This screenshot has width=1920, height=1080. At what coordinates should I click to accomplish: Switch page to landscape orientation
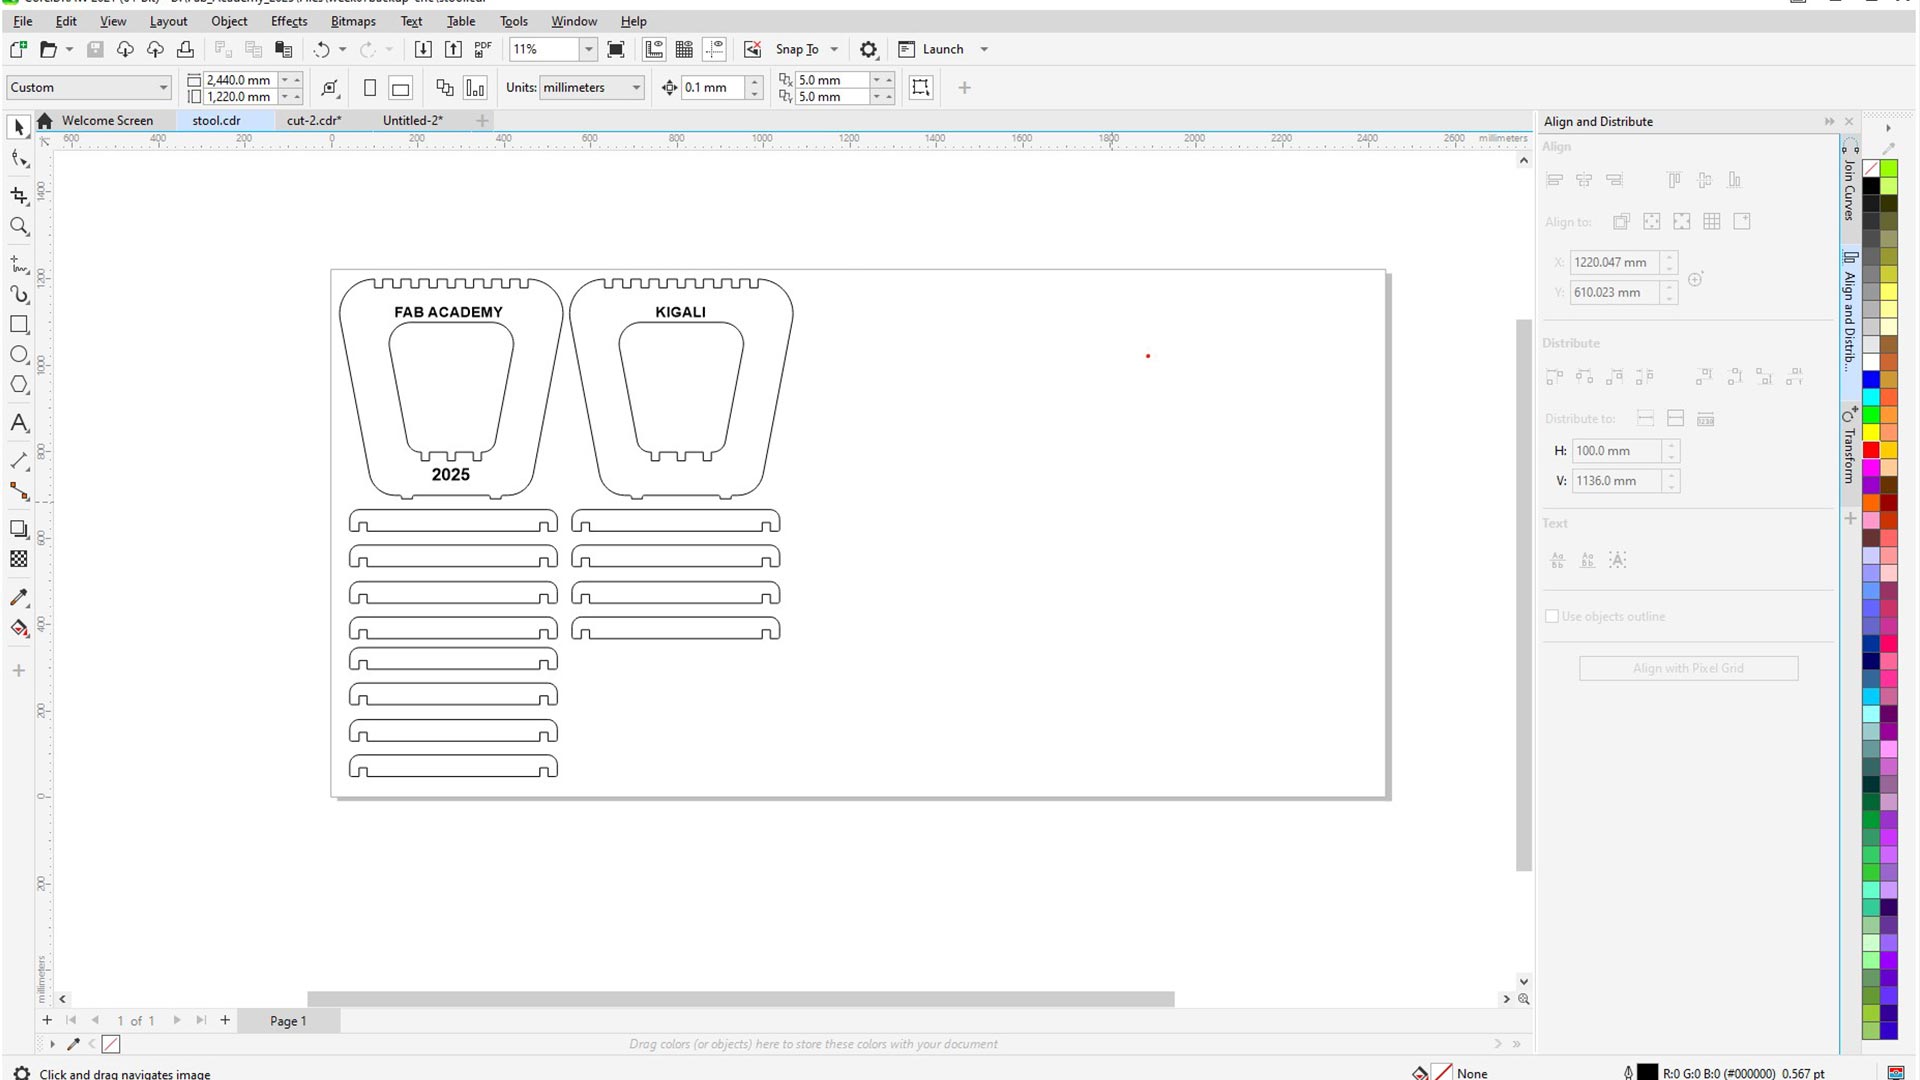coord(400,88)
